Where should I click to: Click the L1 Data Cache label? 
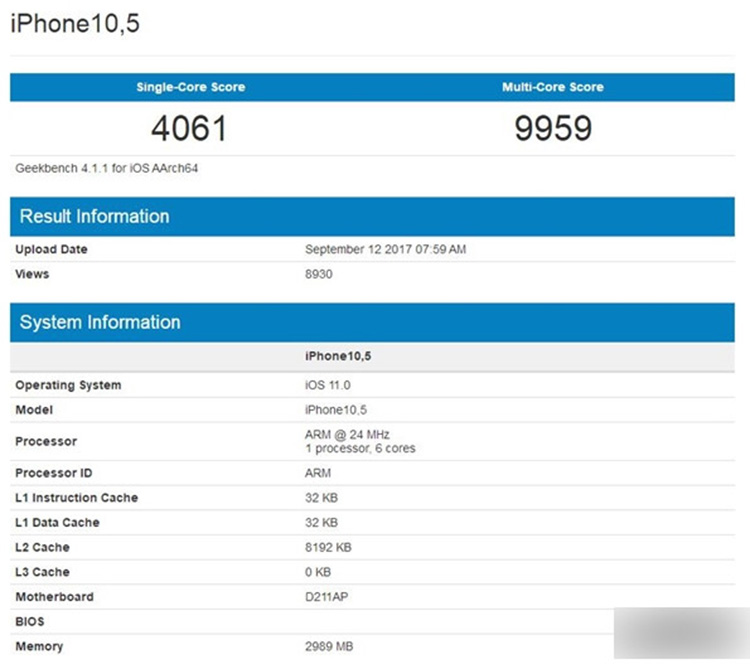[x=57, y=523]
